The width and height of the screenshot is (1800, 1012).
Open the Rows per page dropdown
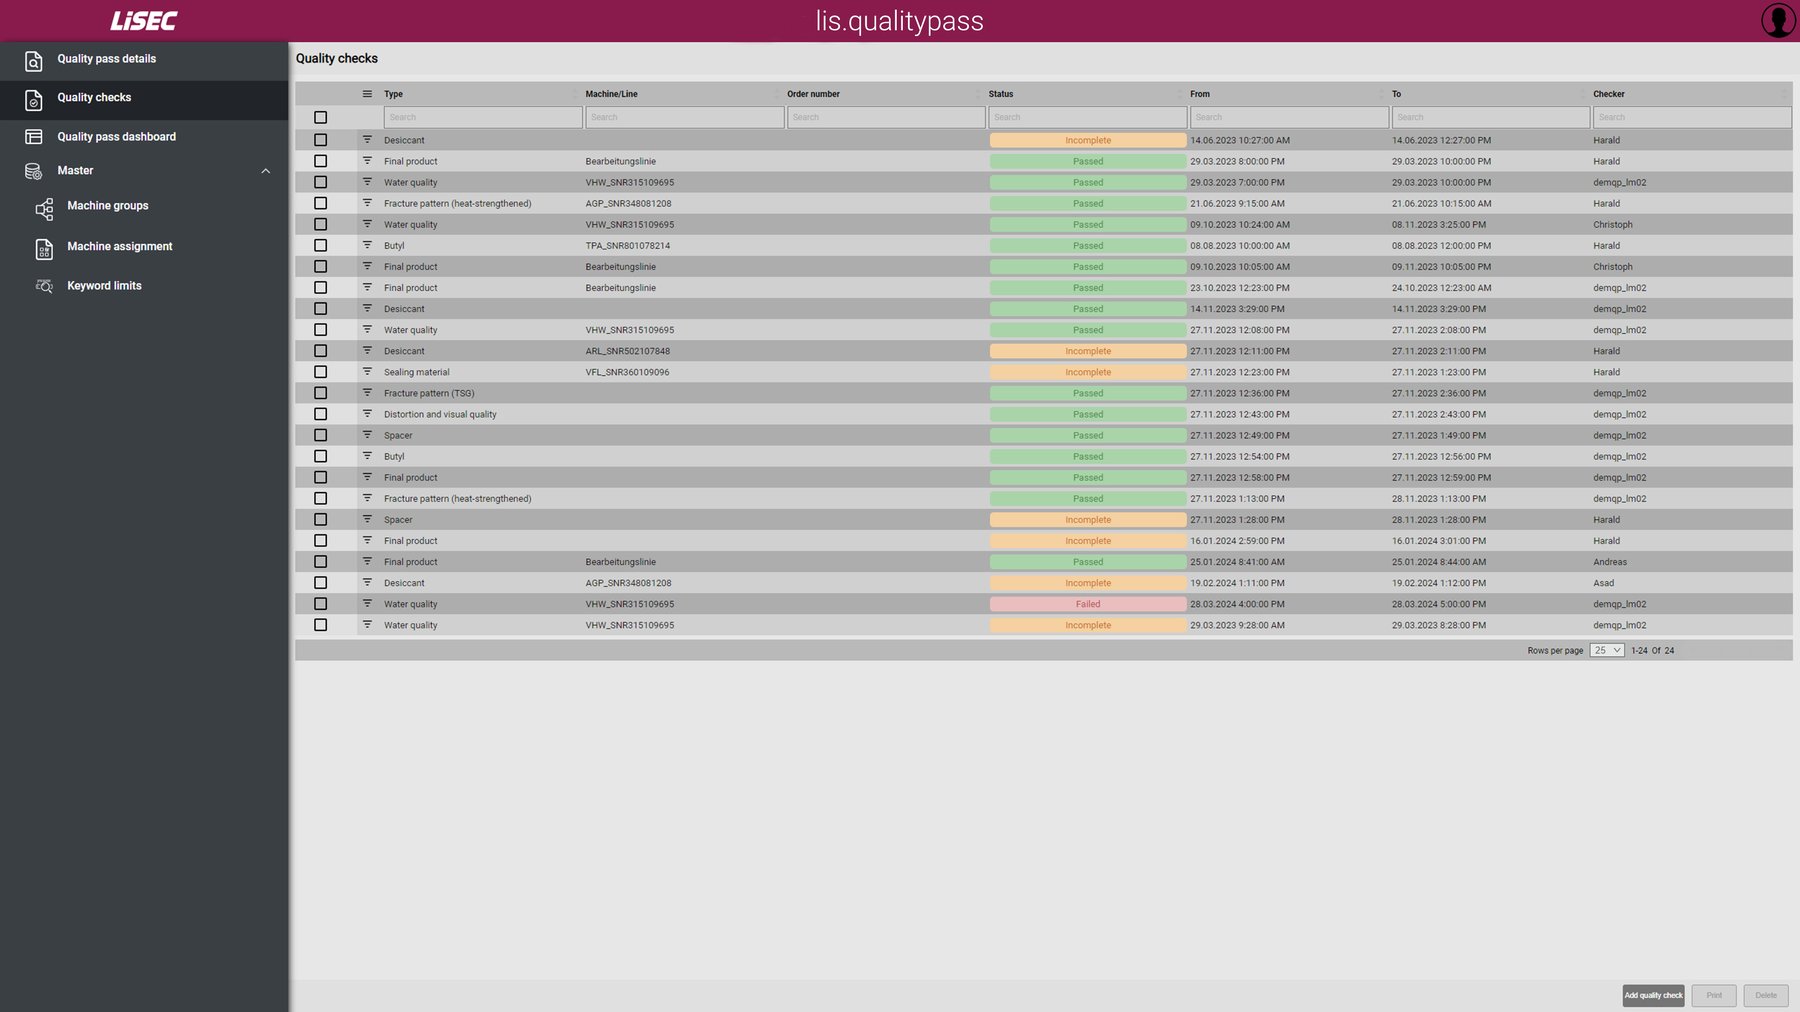point(1606,651)
